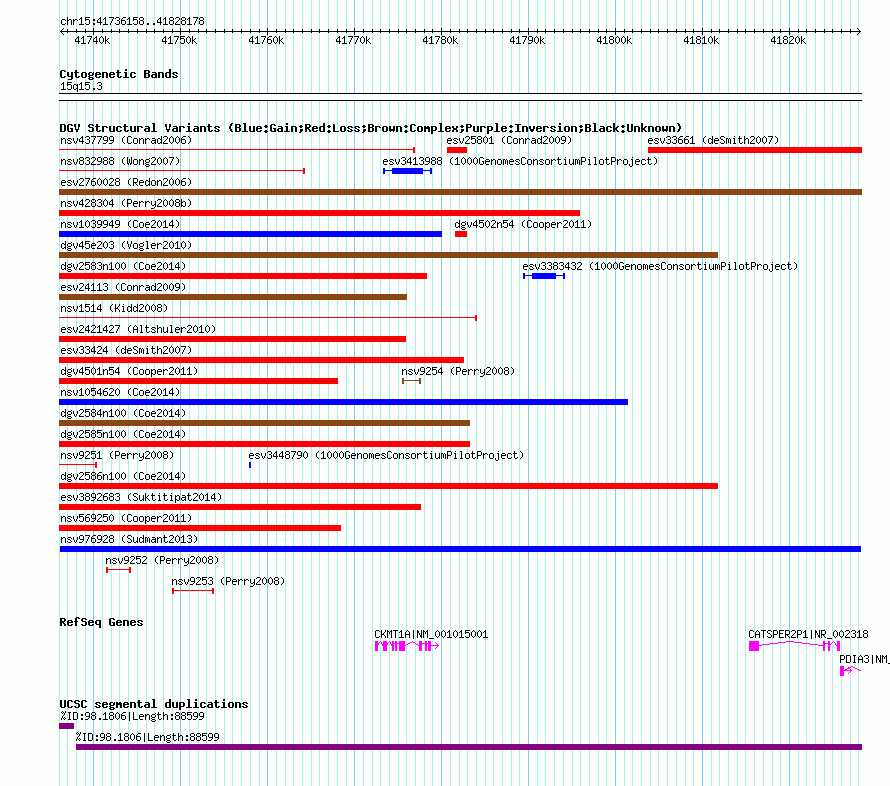Open the CKMT1A gene model glyph

tap(407, 646)
